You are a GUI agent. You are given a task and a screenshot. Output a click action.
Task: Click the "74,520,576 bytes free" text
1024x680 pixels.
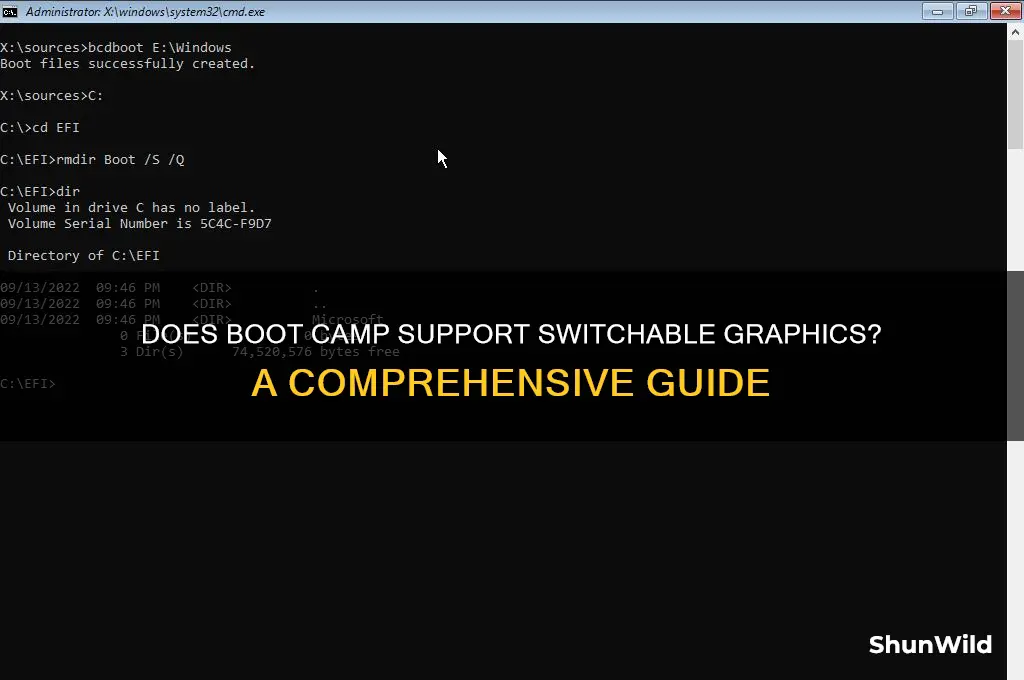click(315, 352)
